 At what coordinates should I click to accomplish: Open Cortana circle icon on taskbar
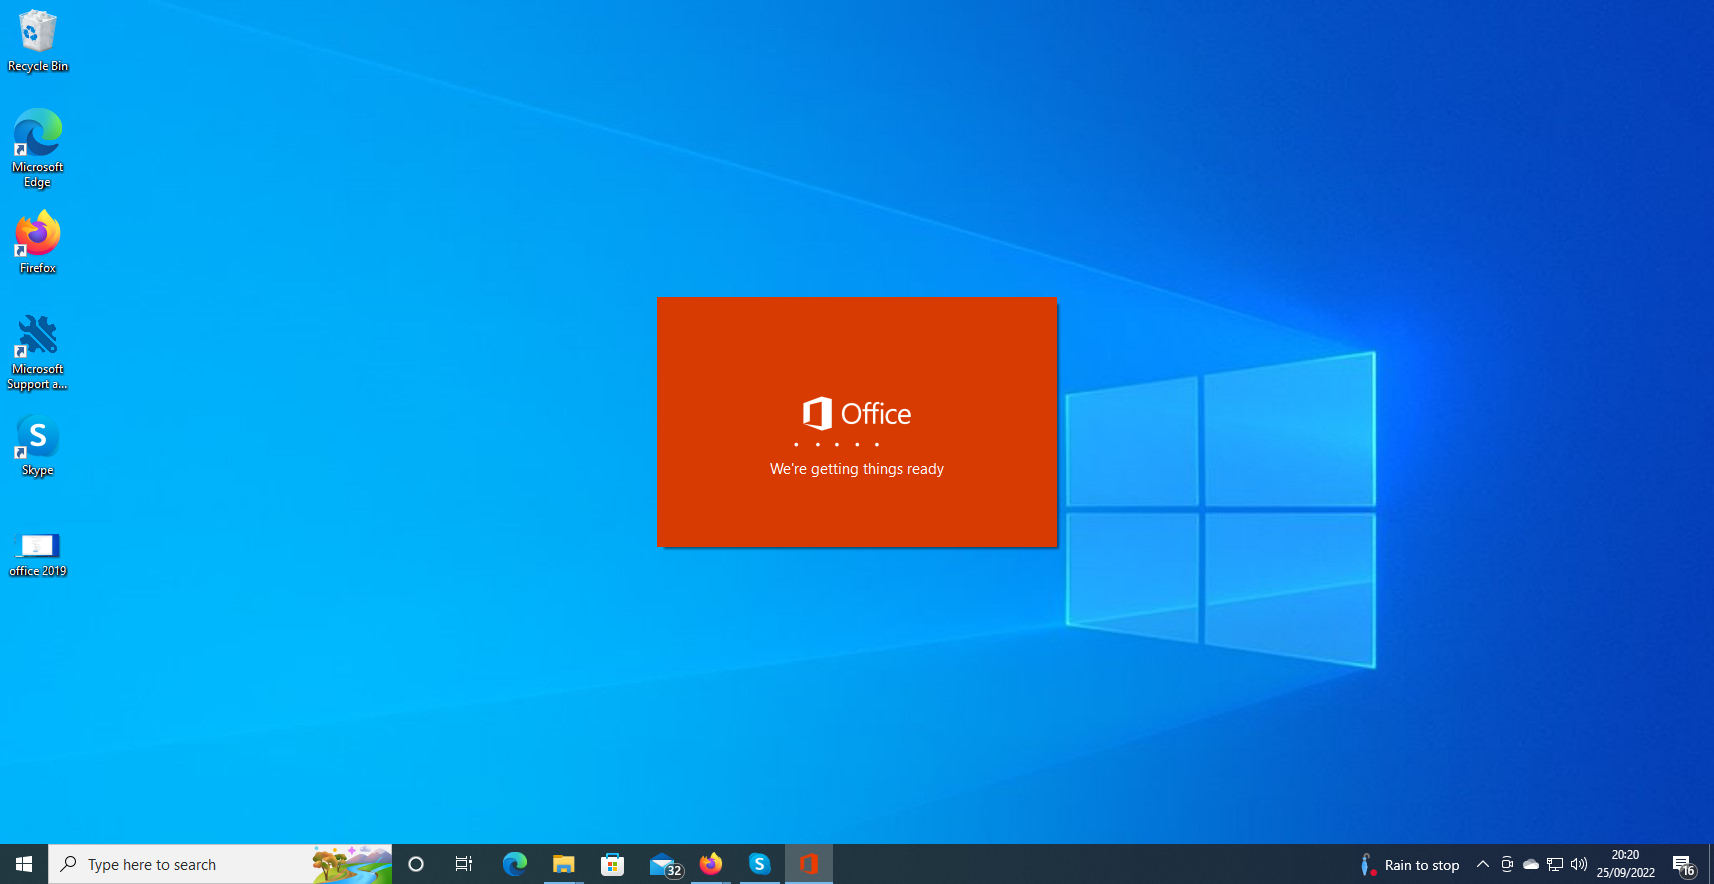416,864
